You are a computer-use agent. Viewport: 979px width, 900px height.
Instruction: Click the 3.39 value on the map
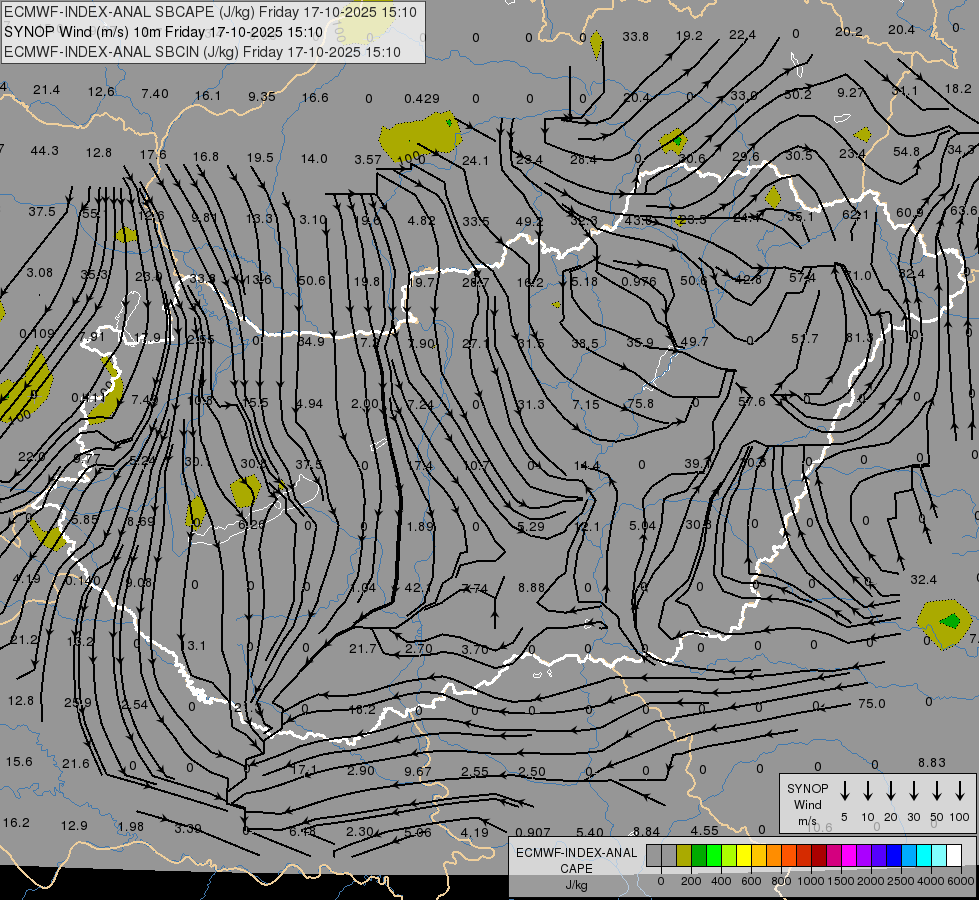(x=187, y=828)
